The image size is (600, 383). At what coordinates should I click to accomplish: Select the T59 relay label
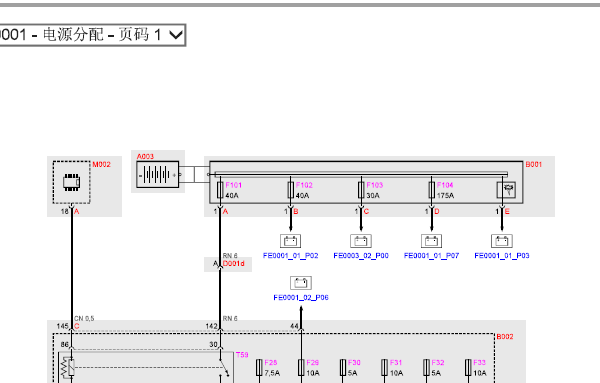pyautogui.click(x=242, y=355)
